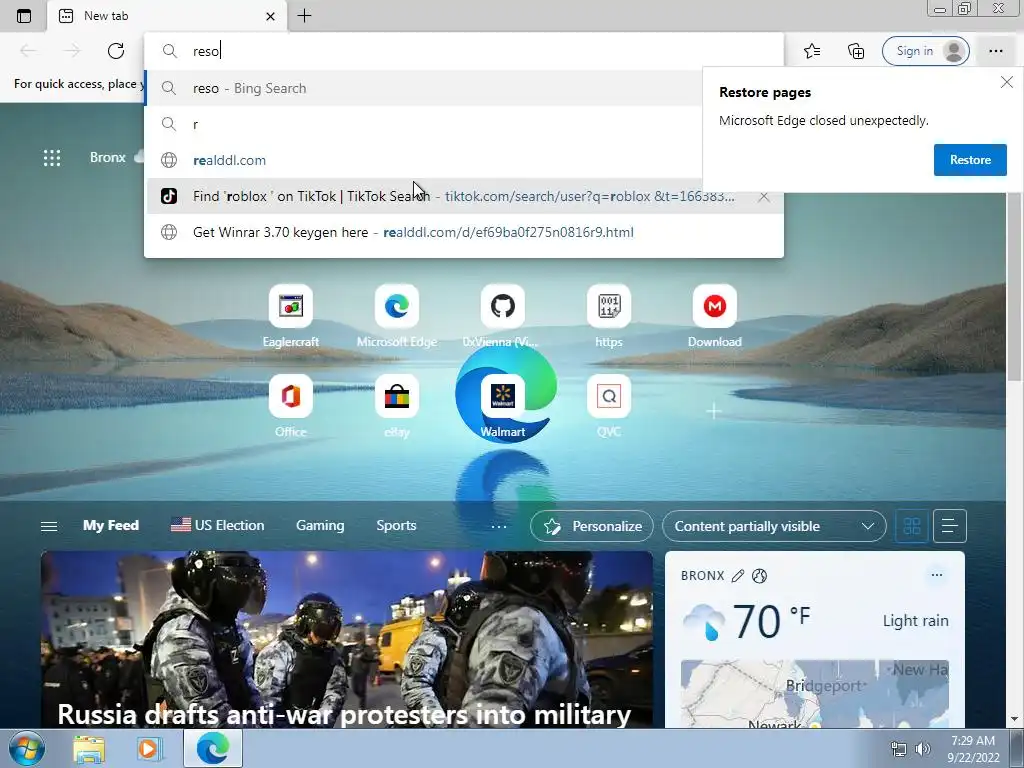Image resolution: width=1024 pixels, height=768 pixels.
Task: Open Russia drafts anti-war protesters article
Action: click(346, 639)
